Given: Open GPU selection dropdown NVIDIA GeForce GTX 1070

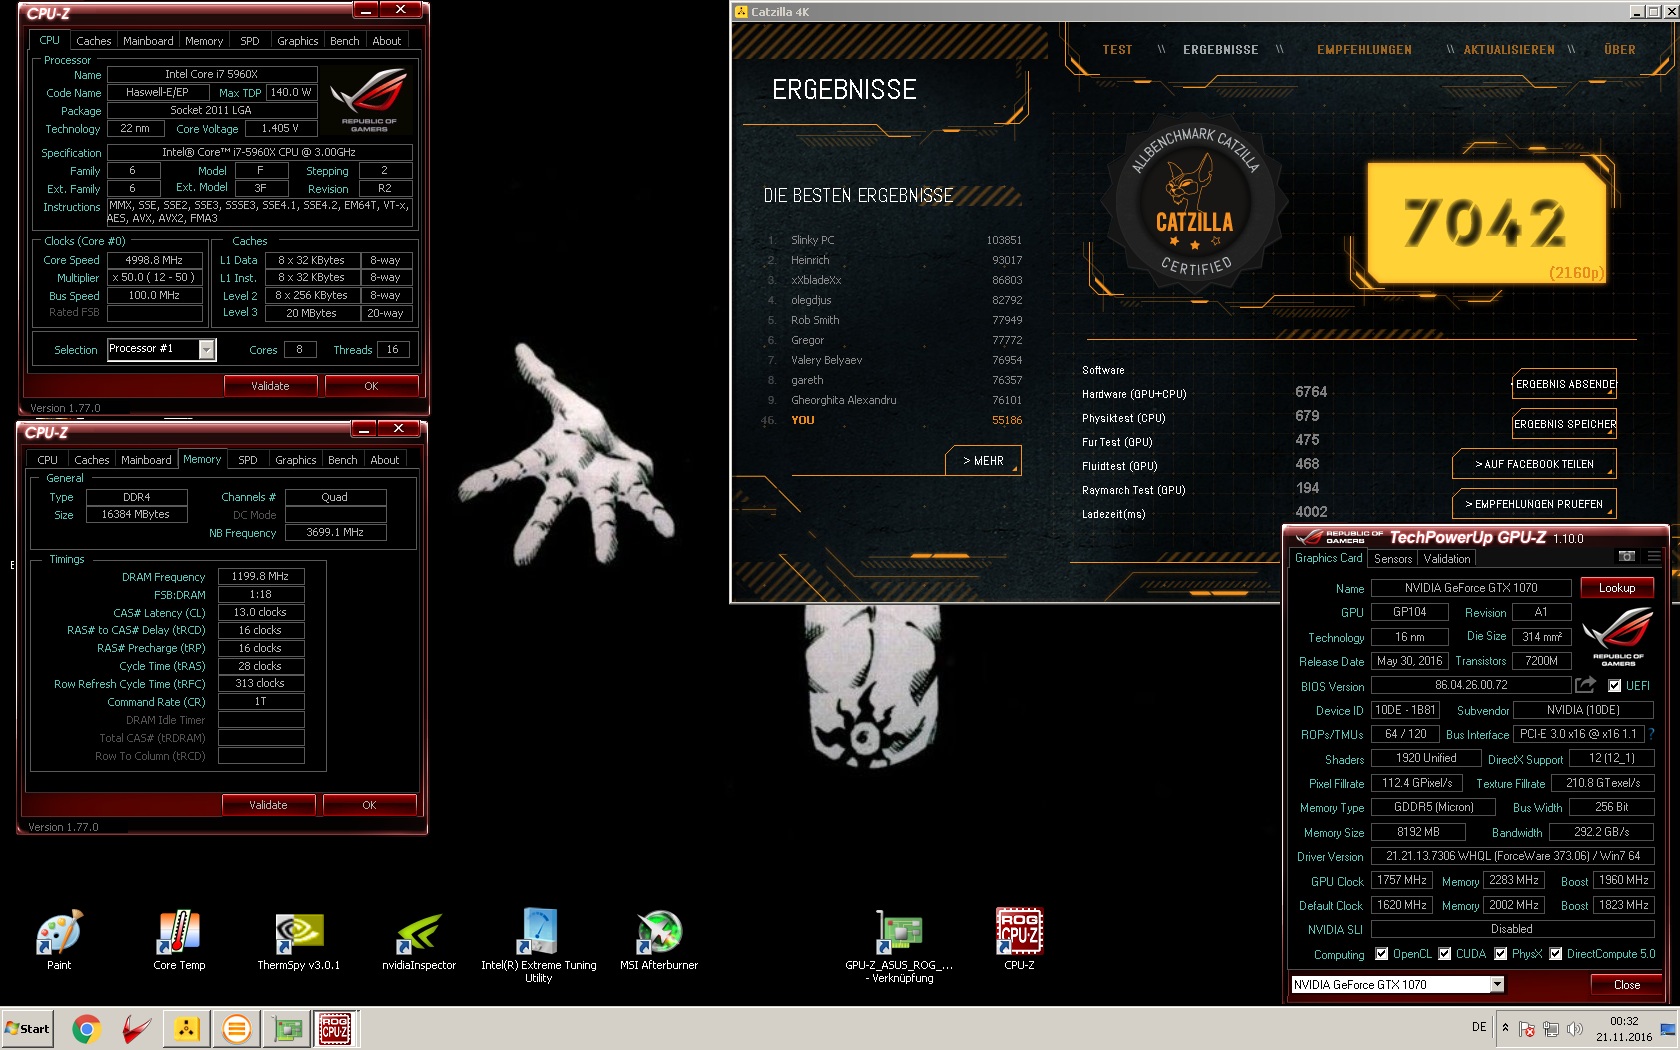Looking at the screenshot, I should point(1497,985).
